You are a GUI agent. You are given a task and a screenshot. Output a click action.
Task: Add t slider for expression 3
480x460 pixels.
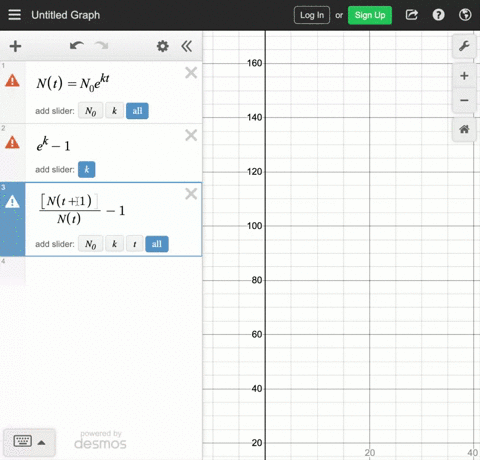click(135, 244)
